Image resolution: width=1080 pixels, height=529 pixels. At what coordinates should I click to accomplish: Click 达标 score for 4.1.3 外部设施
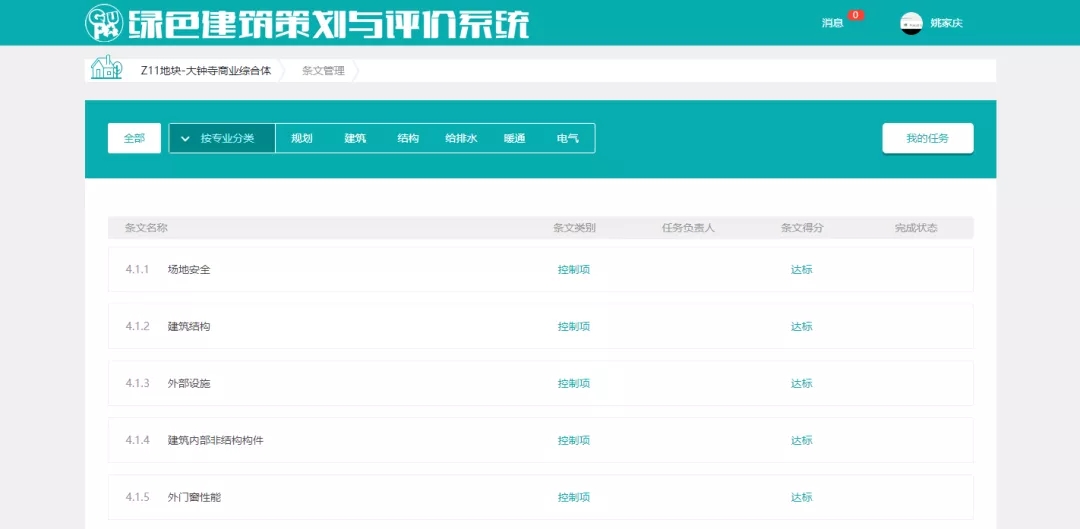tap(801, 384)
